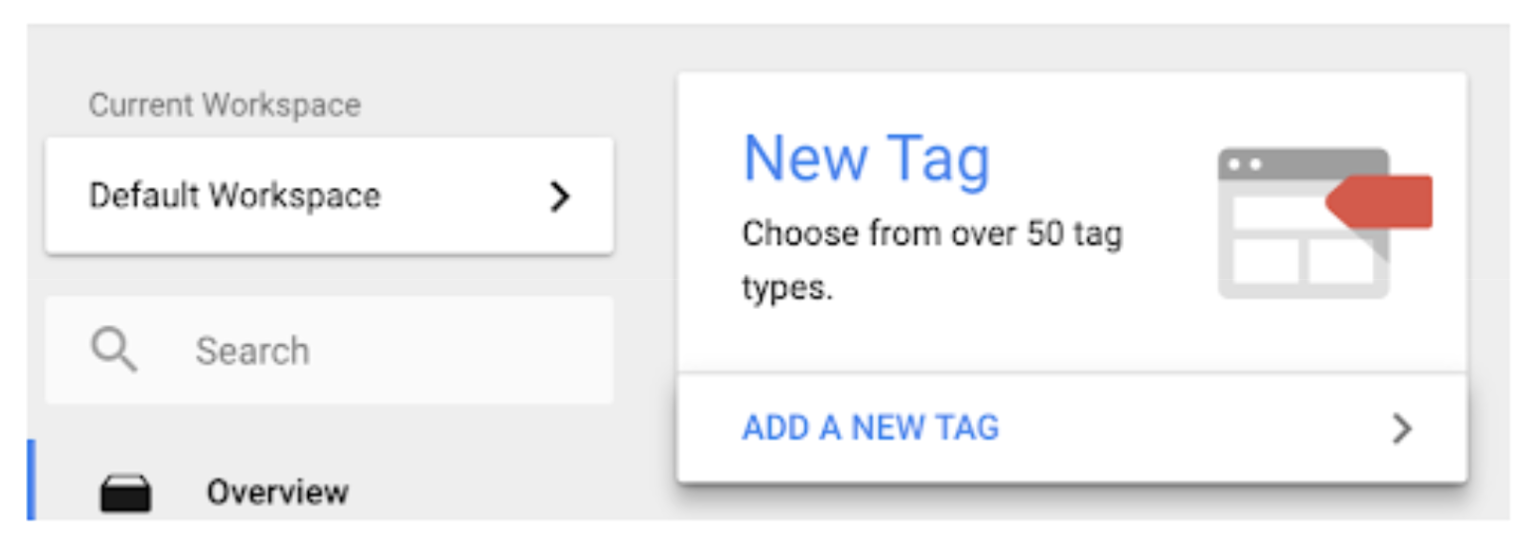Click the arrow beside ADD A NEW TAG
This screenshot has width=1532, height=540.
(1402, 429)
